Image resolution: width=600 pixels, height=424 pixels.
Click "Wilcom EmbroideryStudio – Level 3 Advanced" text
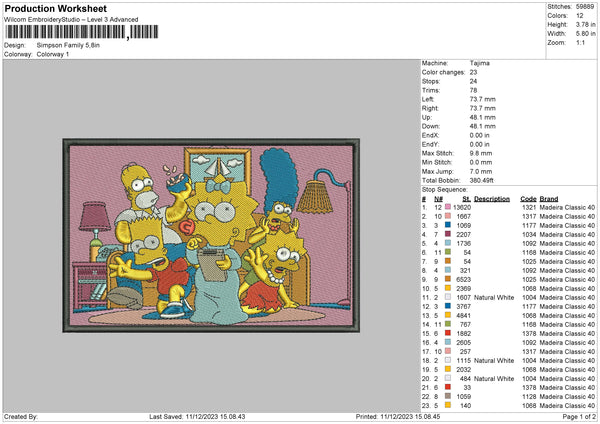point(71,20)
